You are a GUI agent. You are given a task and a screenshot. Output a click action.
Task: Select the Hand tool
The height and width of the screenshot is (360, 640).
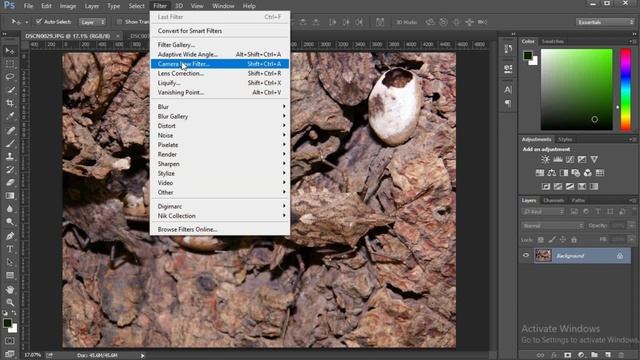point(10,289)
